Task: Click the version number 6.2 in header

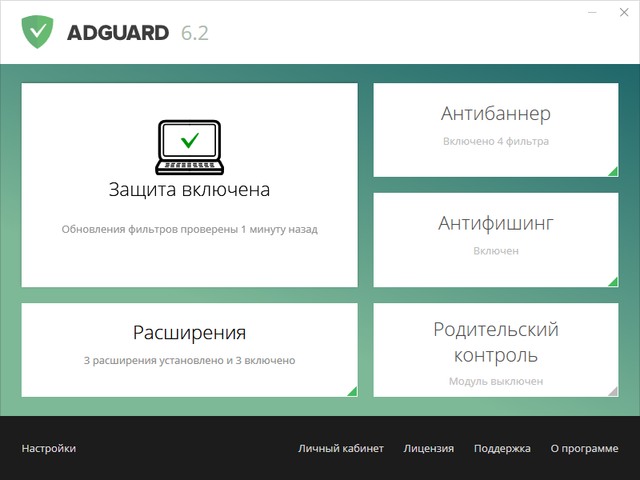Action: (194, 33)
